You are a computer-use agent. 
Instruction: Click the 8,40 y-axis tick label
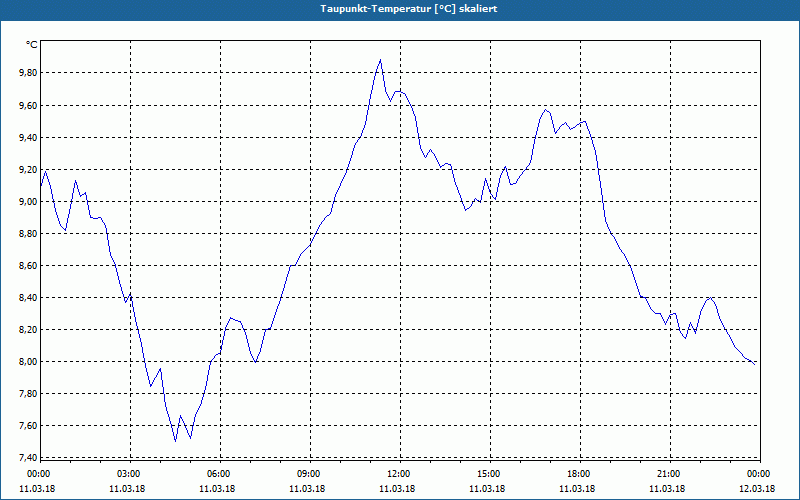(28, 297)
